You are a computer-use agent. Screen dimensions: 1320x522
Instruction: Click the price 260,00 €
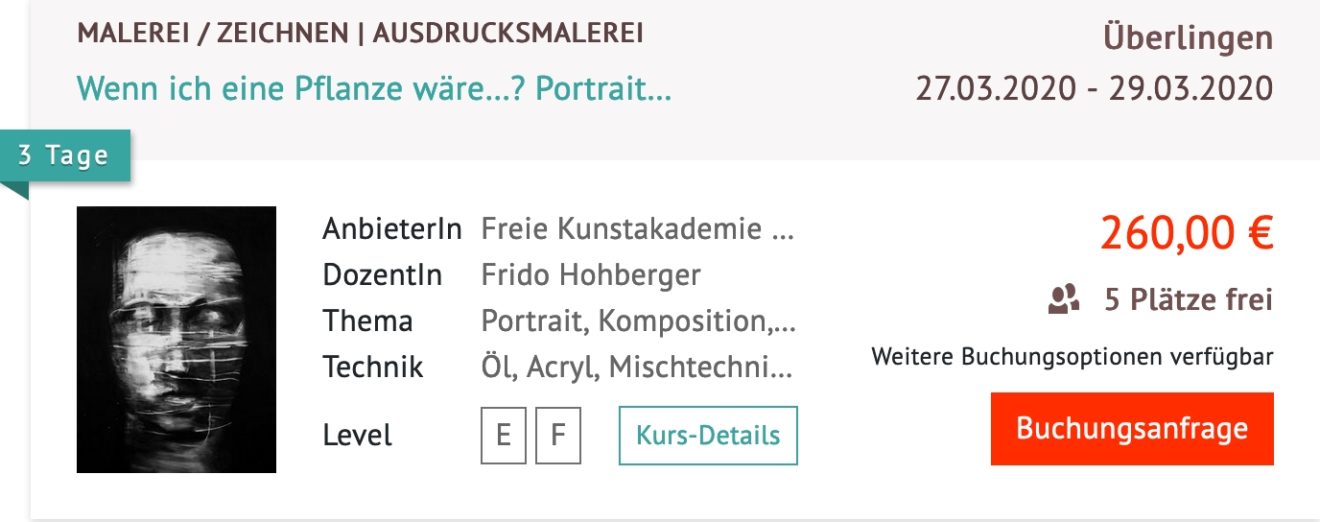pyautogui.click(x=1186, y=235)
